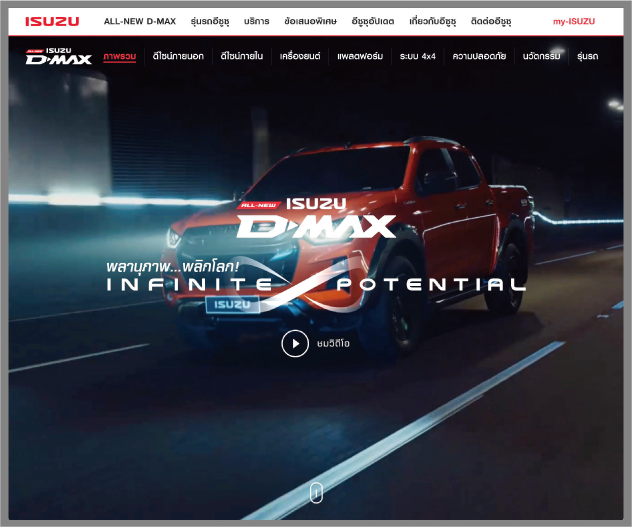This screenshot has height=527, width=632.
Task: Open the ติดต่ออีซูซุ menu
Action: pyautogui.click(x=491, y=21)
